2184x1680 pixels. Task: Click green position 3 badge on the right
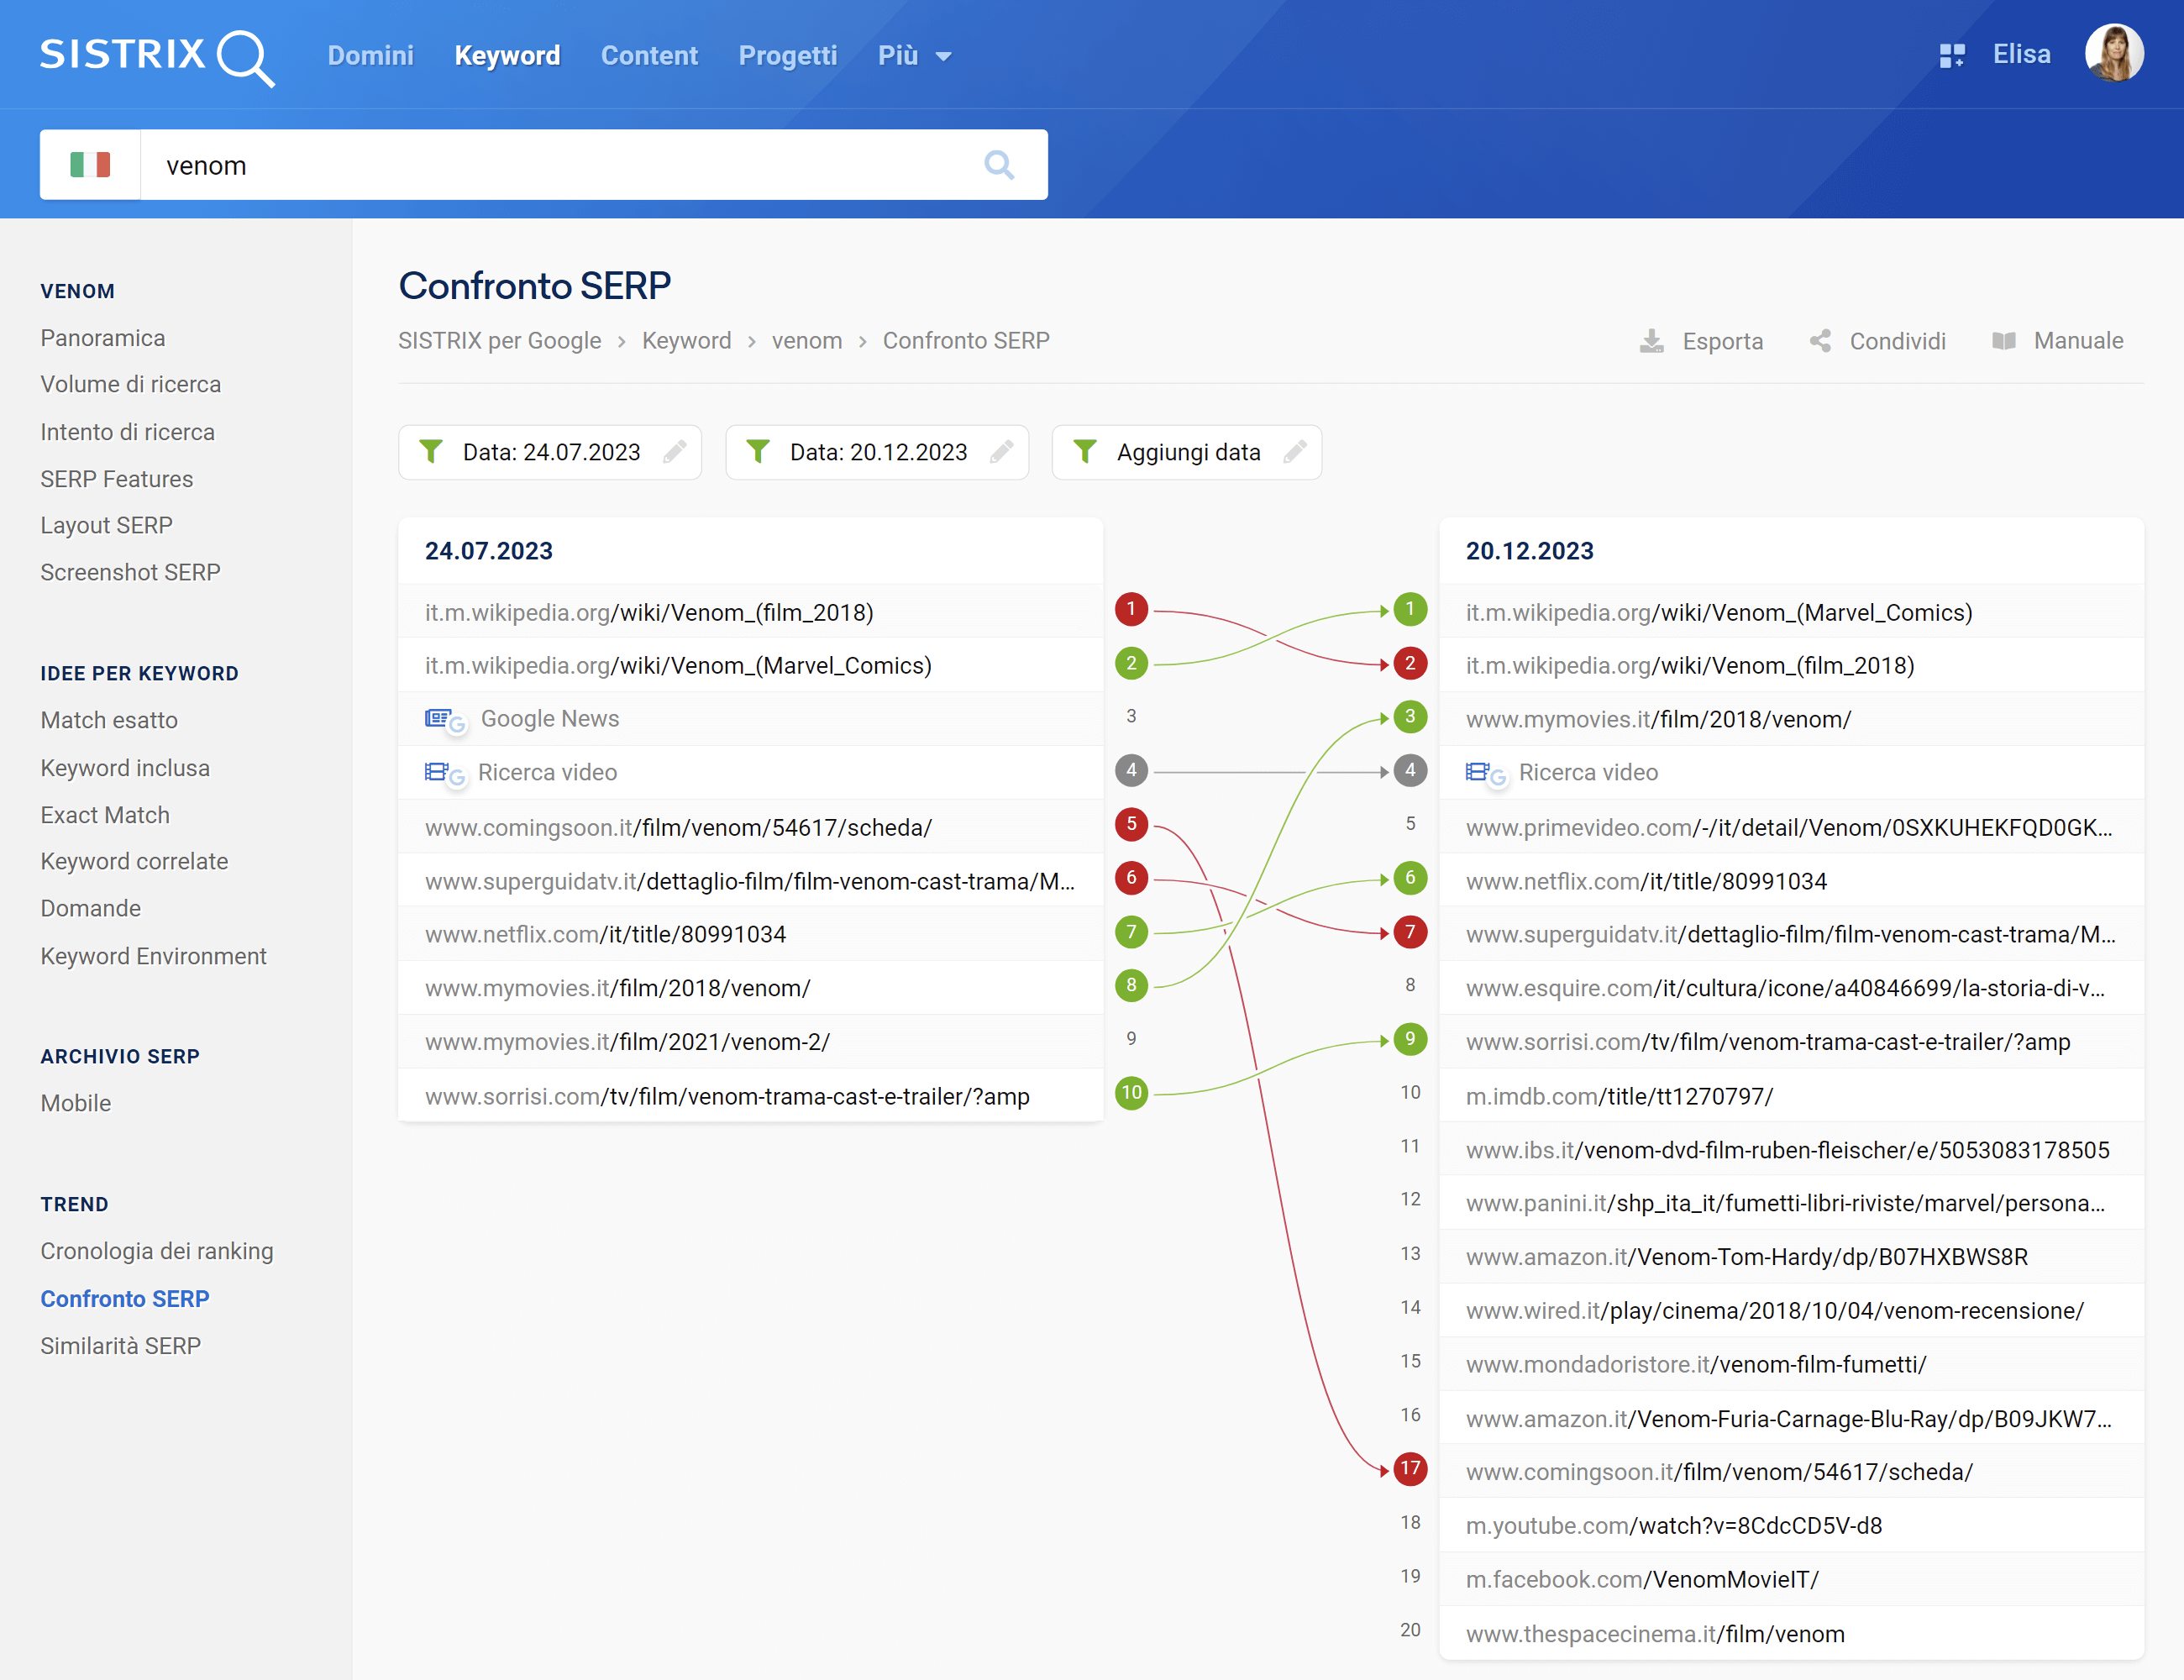1410,717
